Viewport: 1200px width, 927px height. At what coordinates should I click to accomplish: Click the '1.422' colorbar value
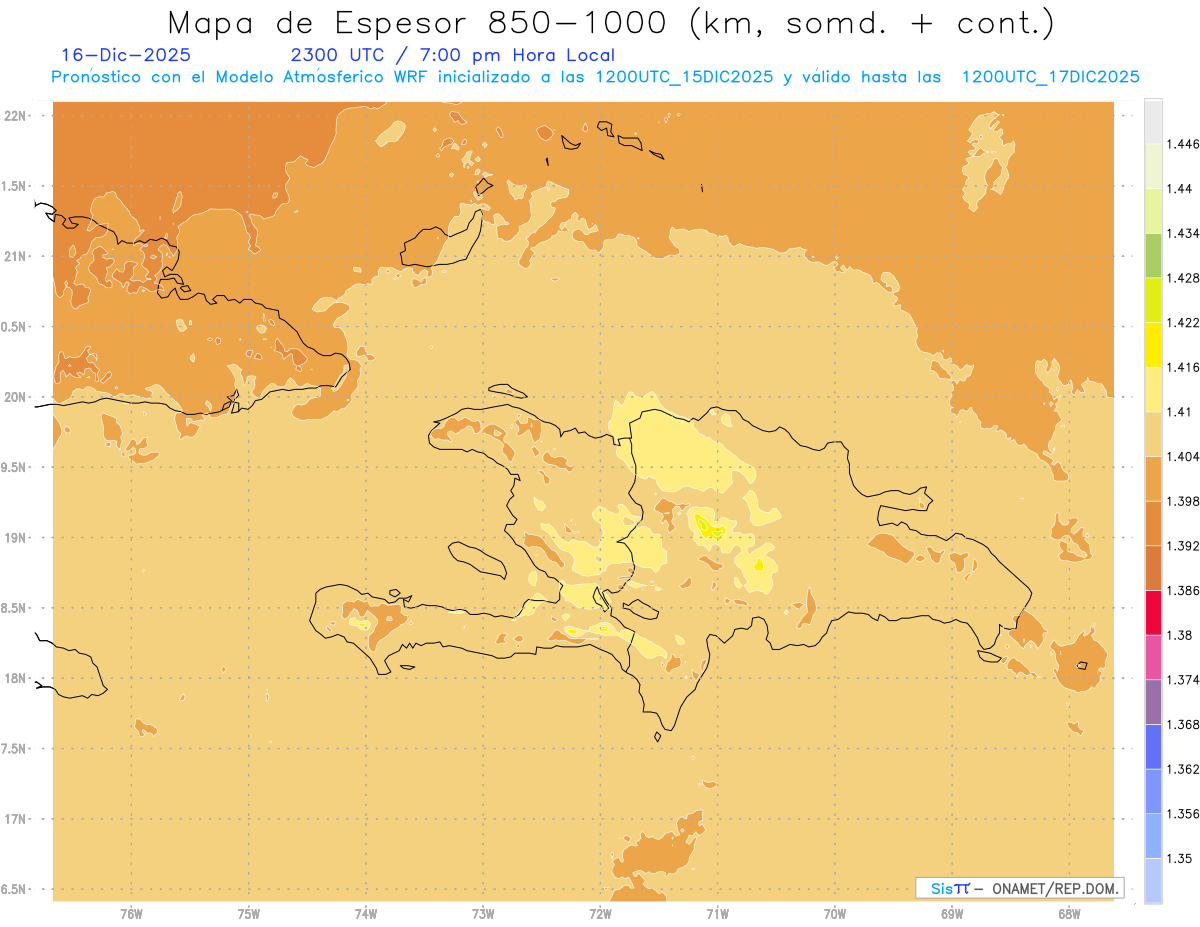coord(1183,322)
